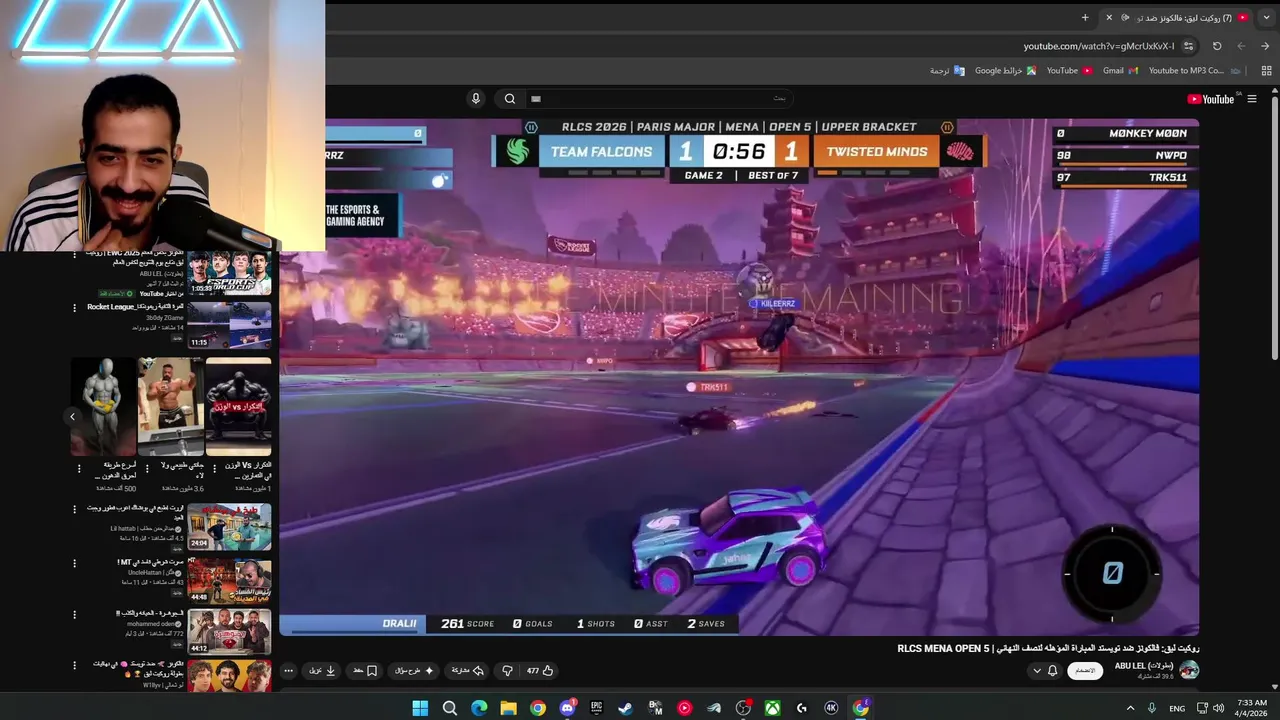Image resolution: width=1280 pixels, height=720 pixels.
Task: Open Rocket League 11:15 recommended video
Action: (x=229, y=325)
